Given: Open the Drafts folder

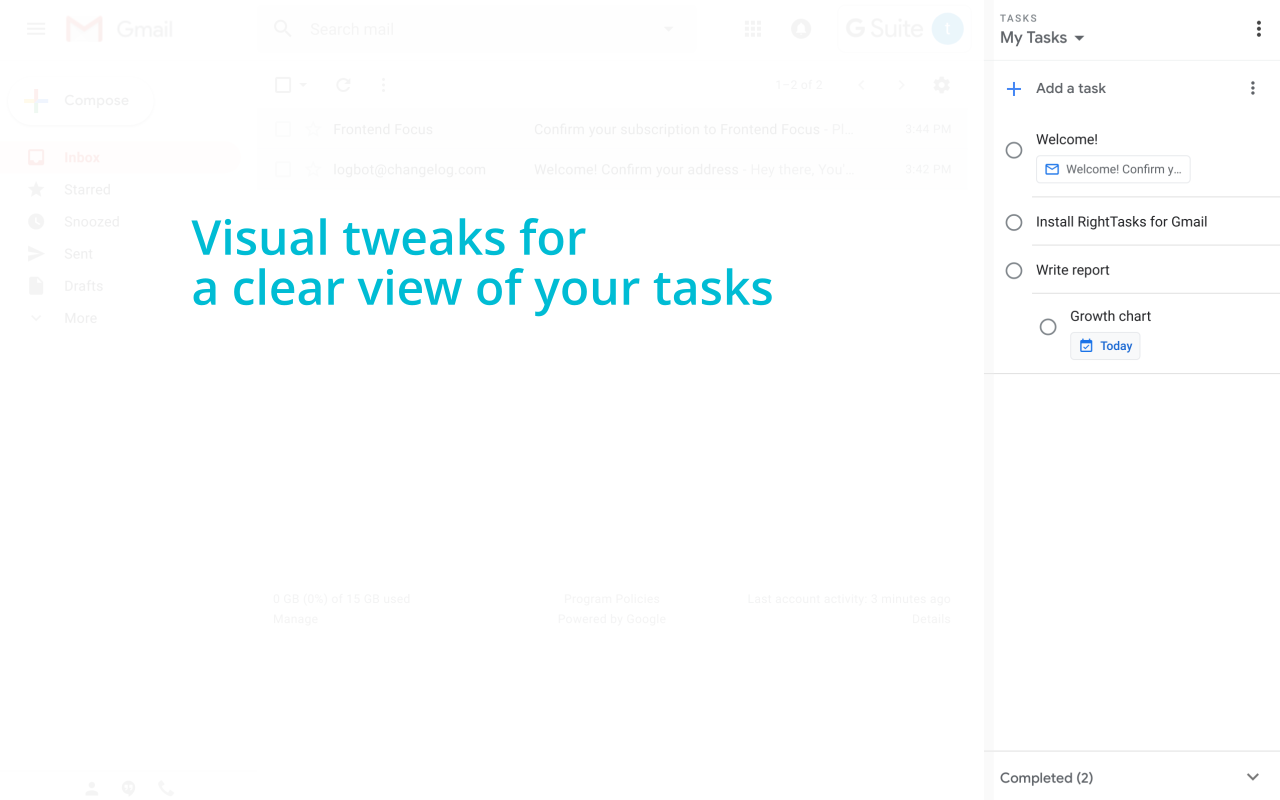Looking at the screenshot, I should point(83,285).
